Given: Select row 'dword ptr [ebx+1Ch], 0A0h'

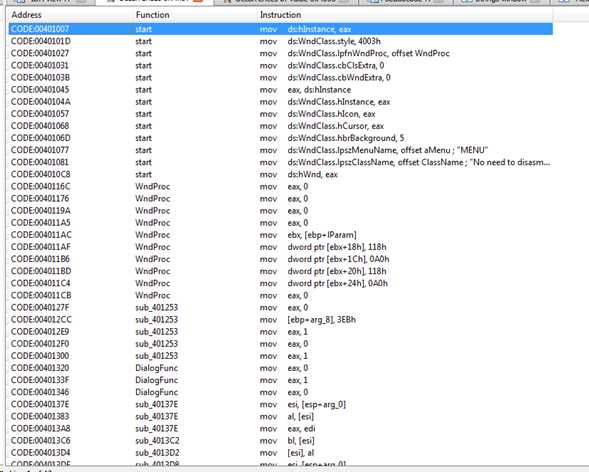Looking at the screenshot, I should pos(280,259).
